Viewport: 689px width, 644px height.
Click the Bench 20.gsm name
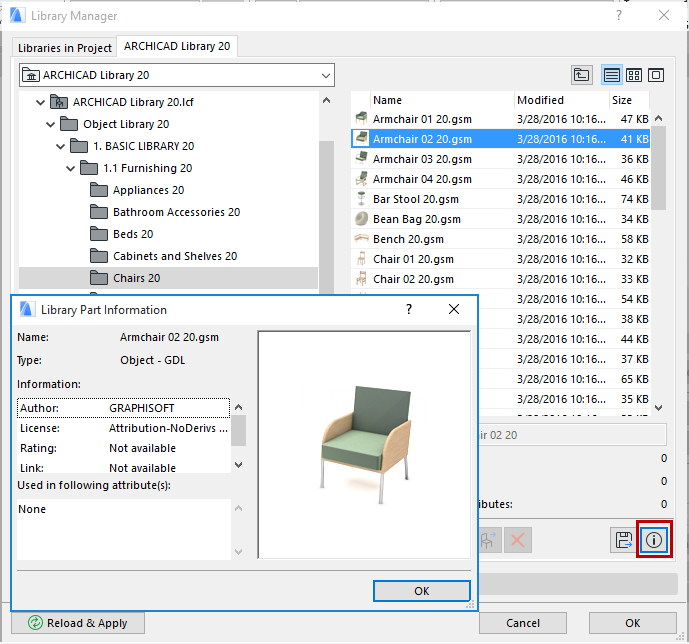click(x=408, y=239)
